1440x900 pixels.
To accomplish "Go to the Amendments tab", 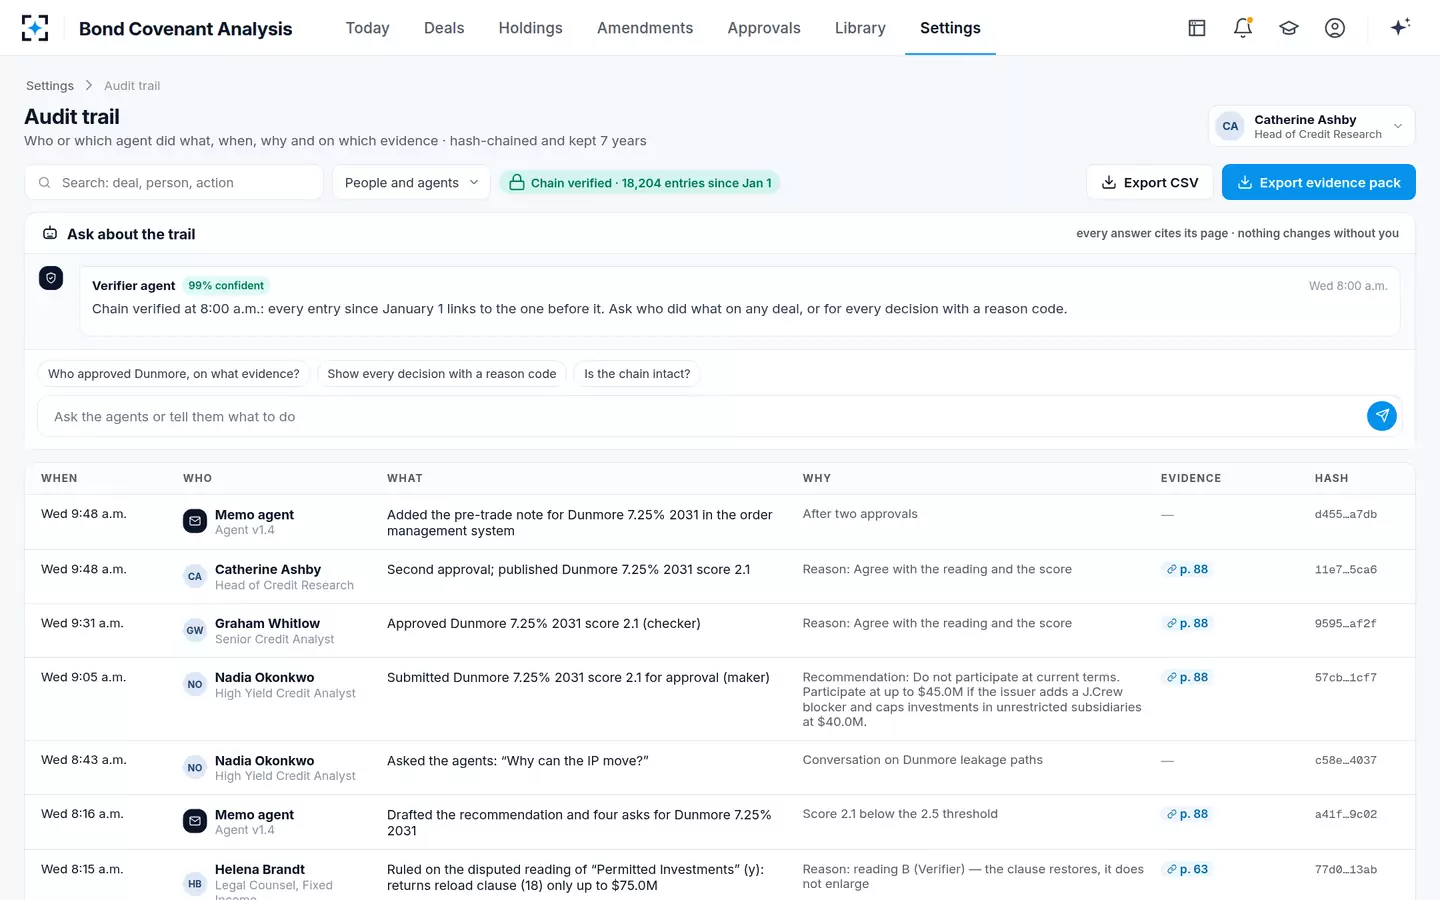I will pos(645,28).
